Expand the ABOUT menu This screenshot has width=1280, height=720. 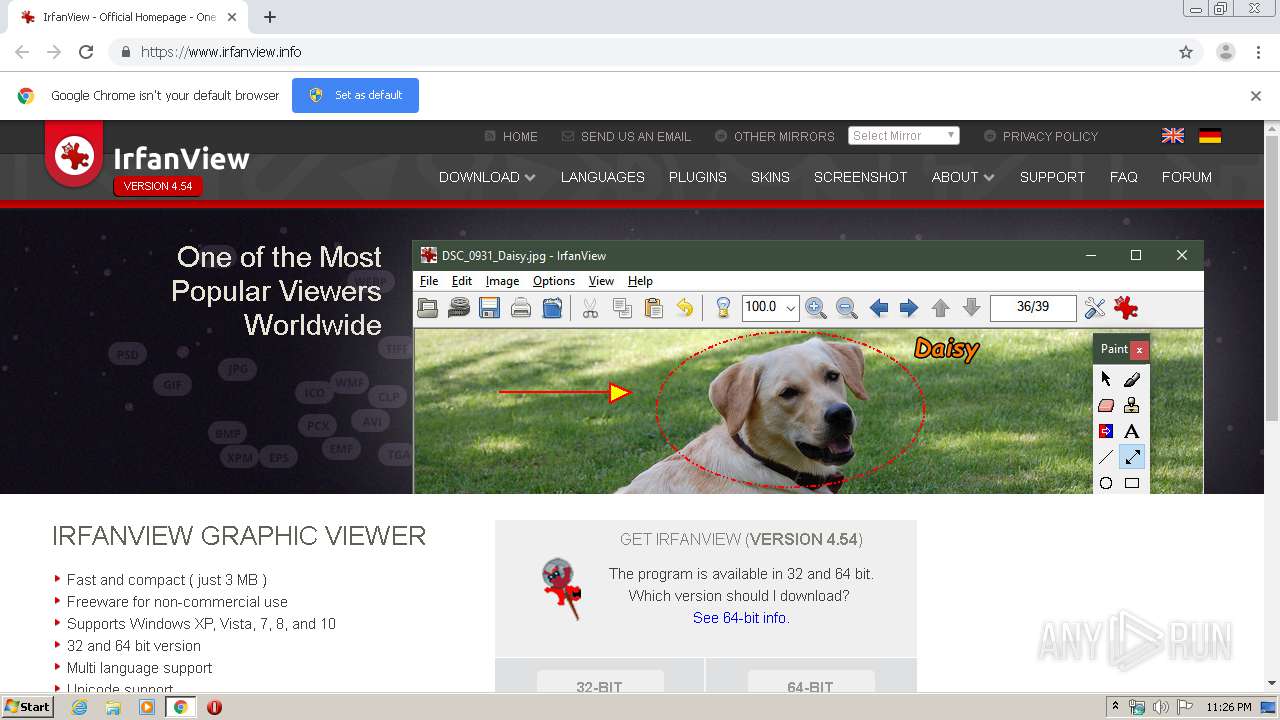tap(963, 177)
